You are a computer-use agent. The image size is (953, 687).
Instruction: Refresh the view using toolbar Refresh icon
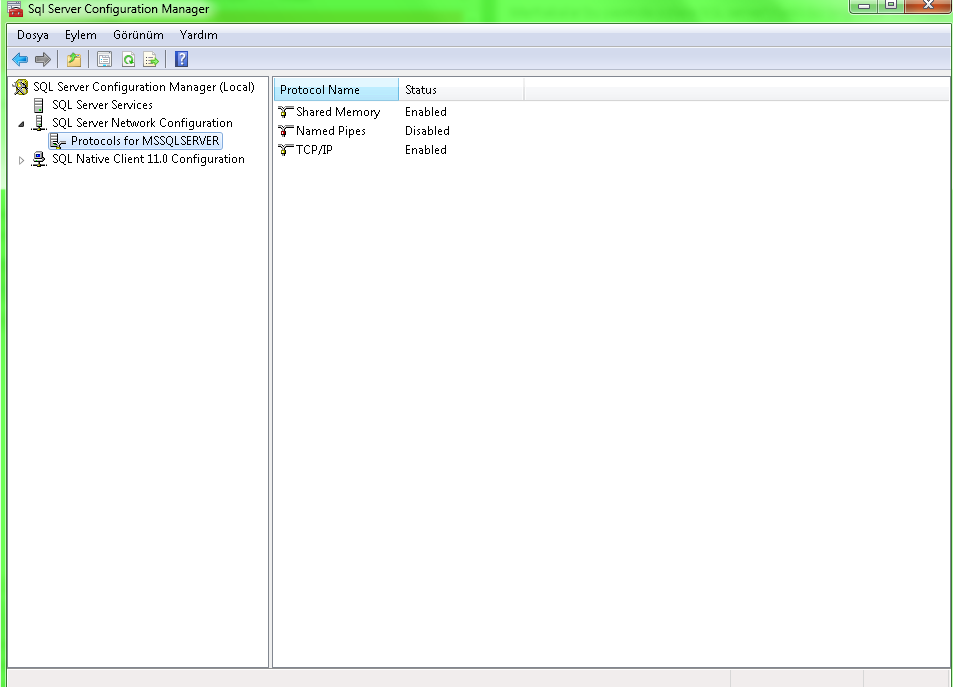tap(128, 60)
